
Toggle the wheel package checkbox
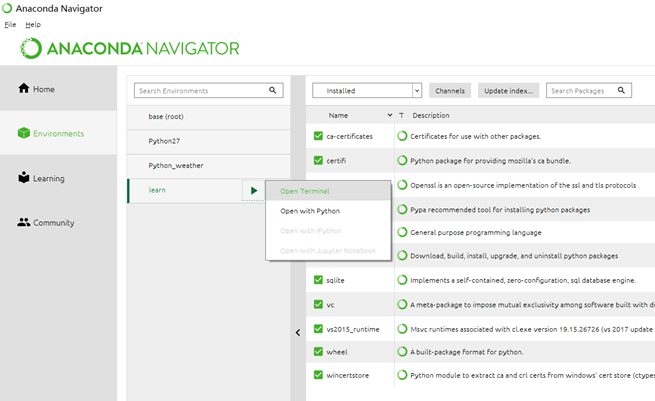(x=318, y=352)
